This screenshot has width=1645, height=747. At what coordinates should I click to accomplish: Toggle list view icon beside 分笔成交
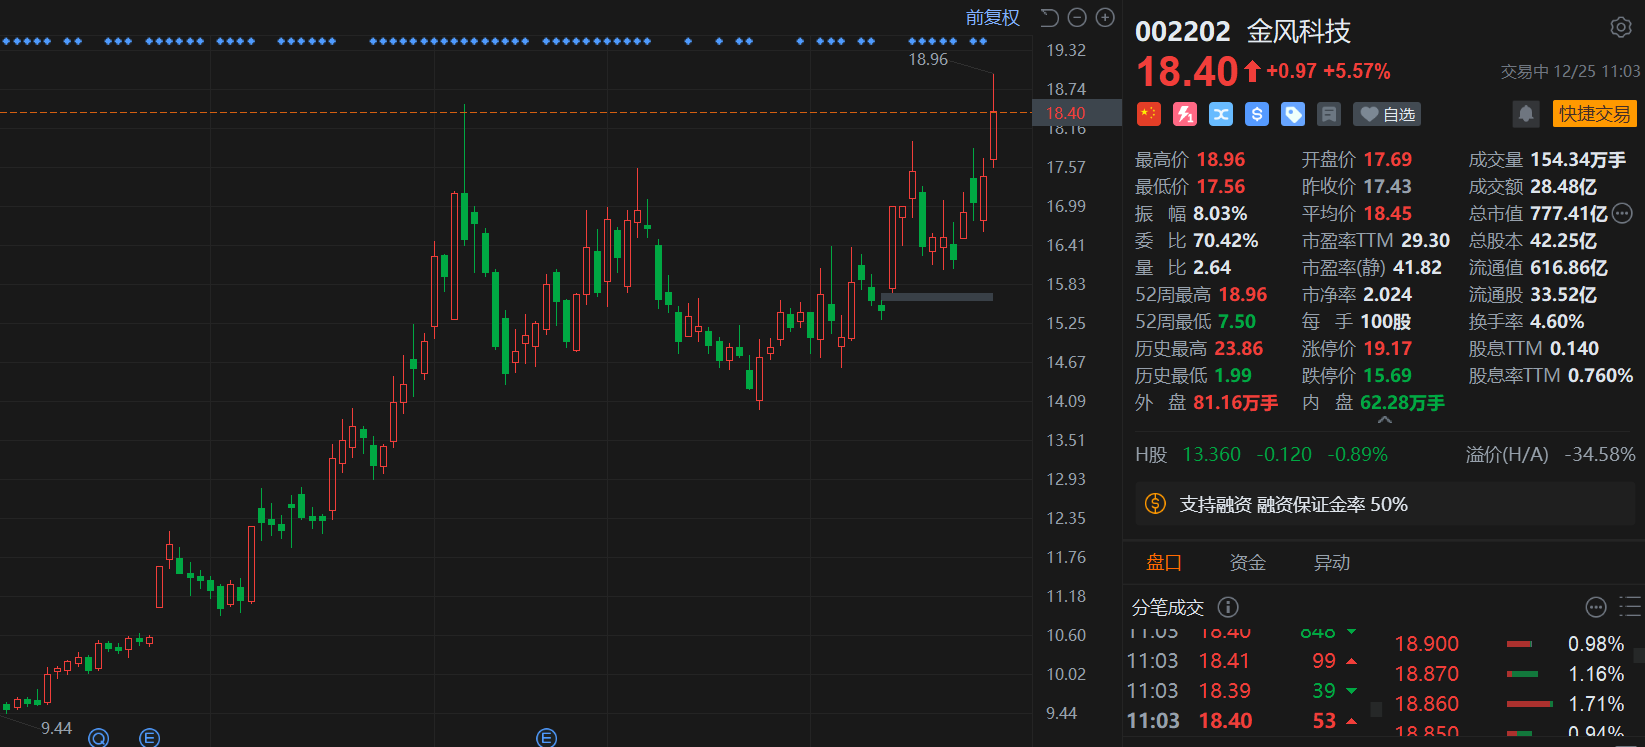click(1630, 607)
